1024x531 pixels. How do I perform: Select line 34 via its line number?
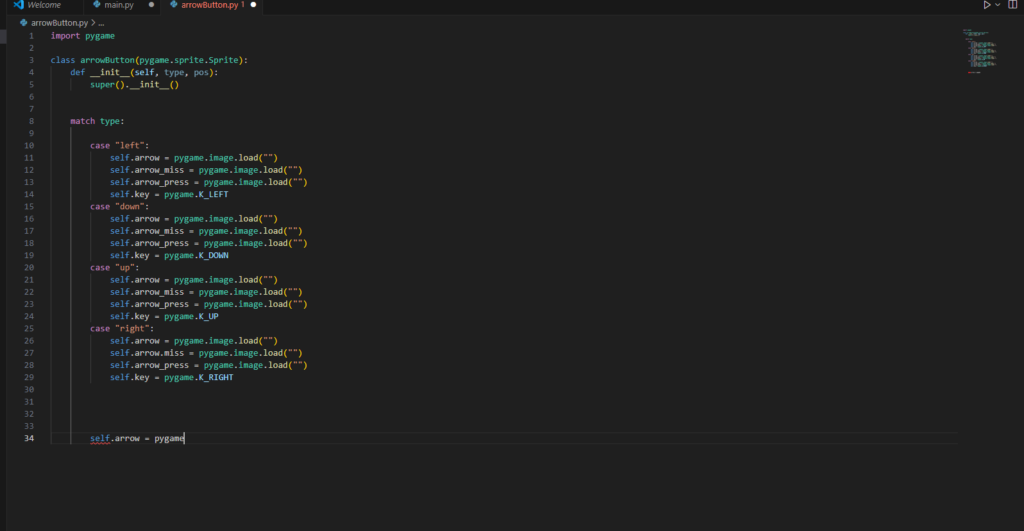(28, 439)
